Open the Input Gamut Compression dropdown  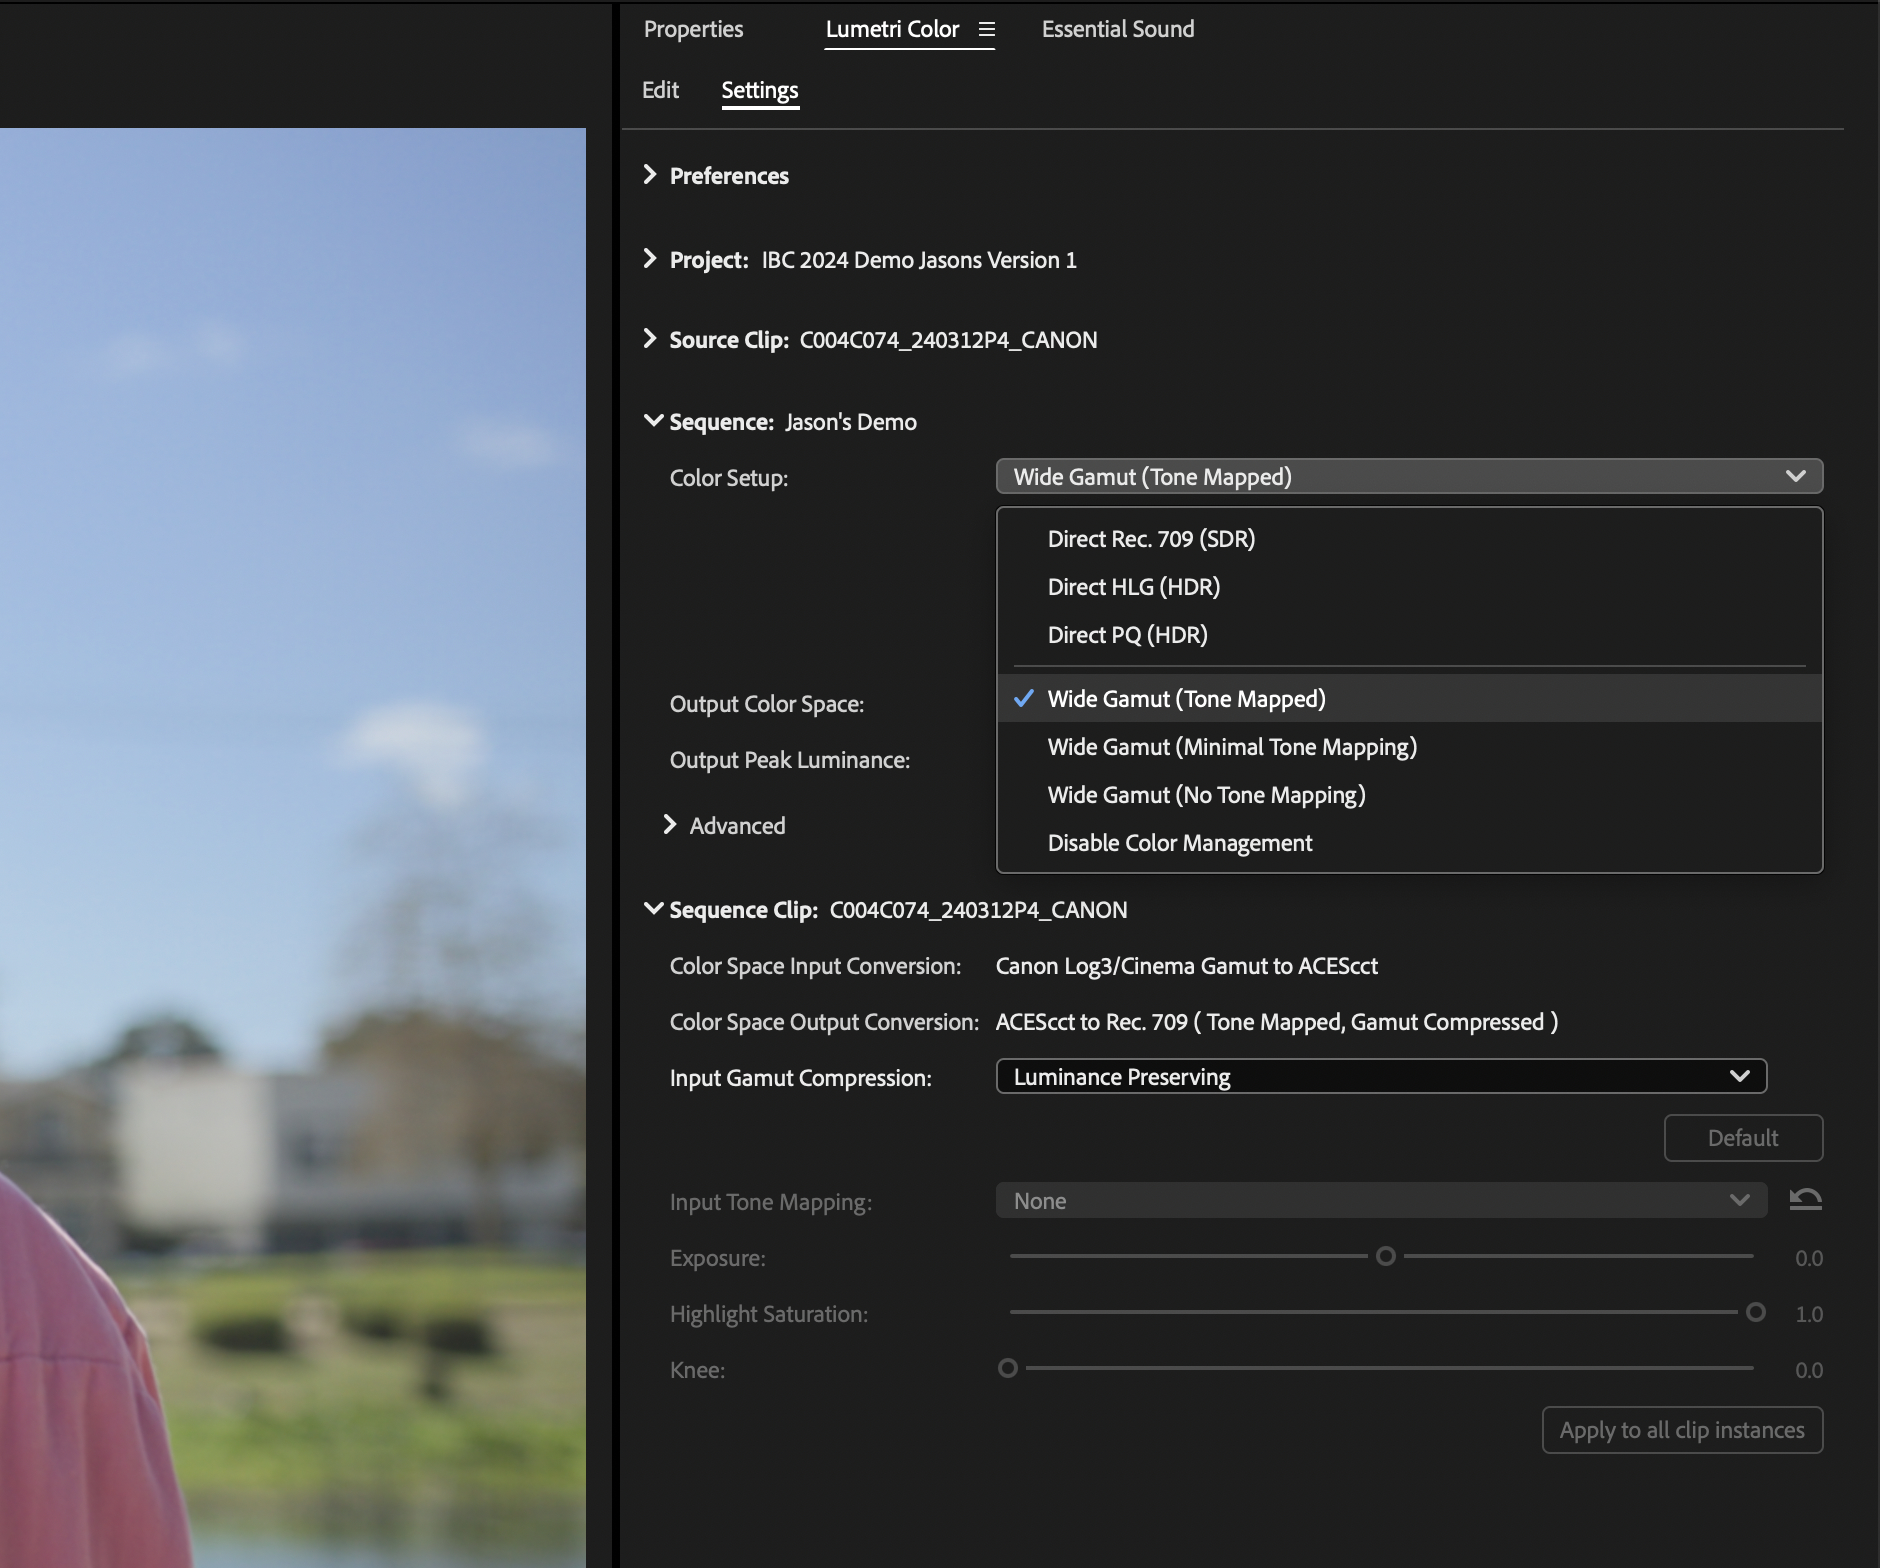pos(1381,1077)
